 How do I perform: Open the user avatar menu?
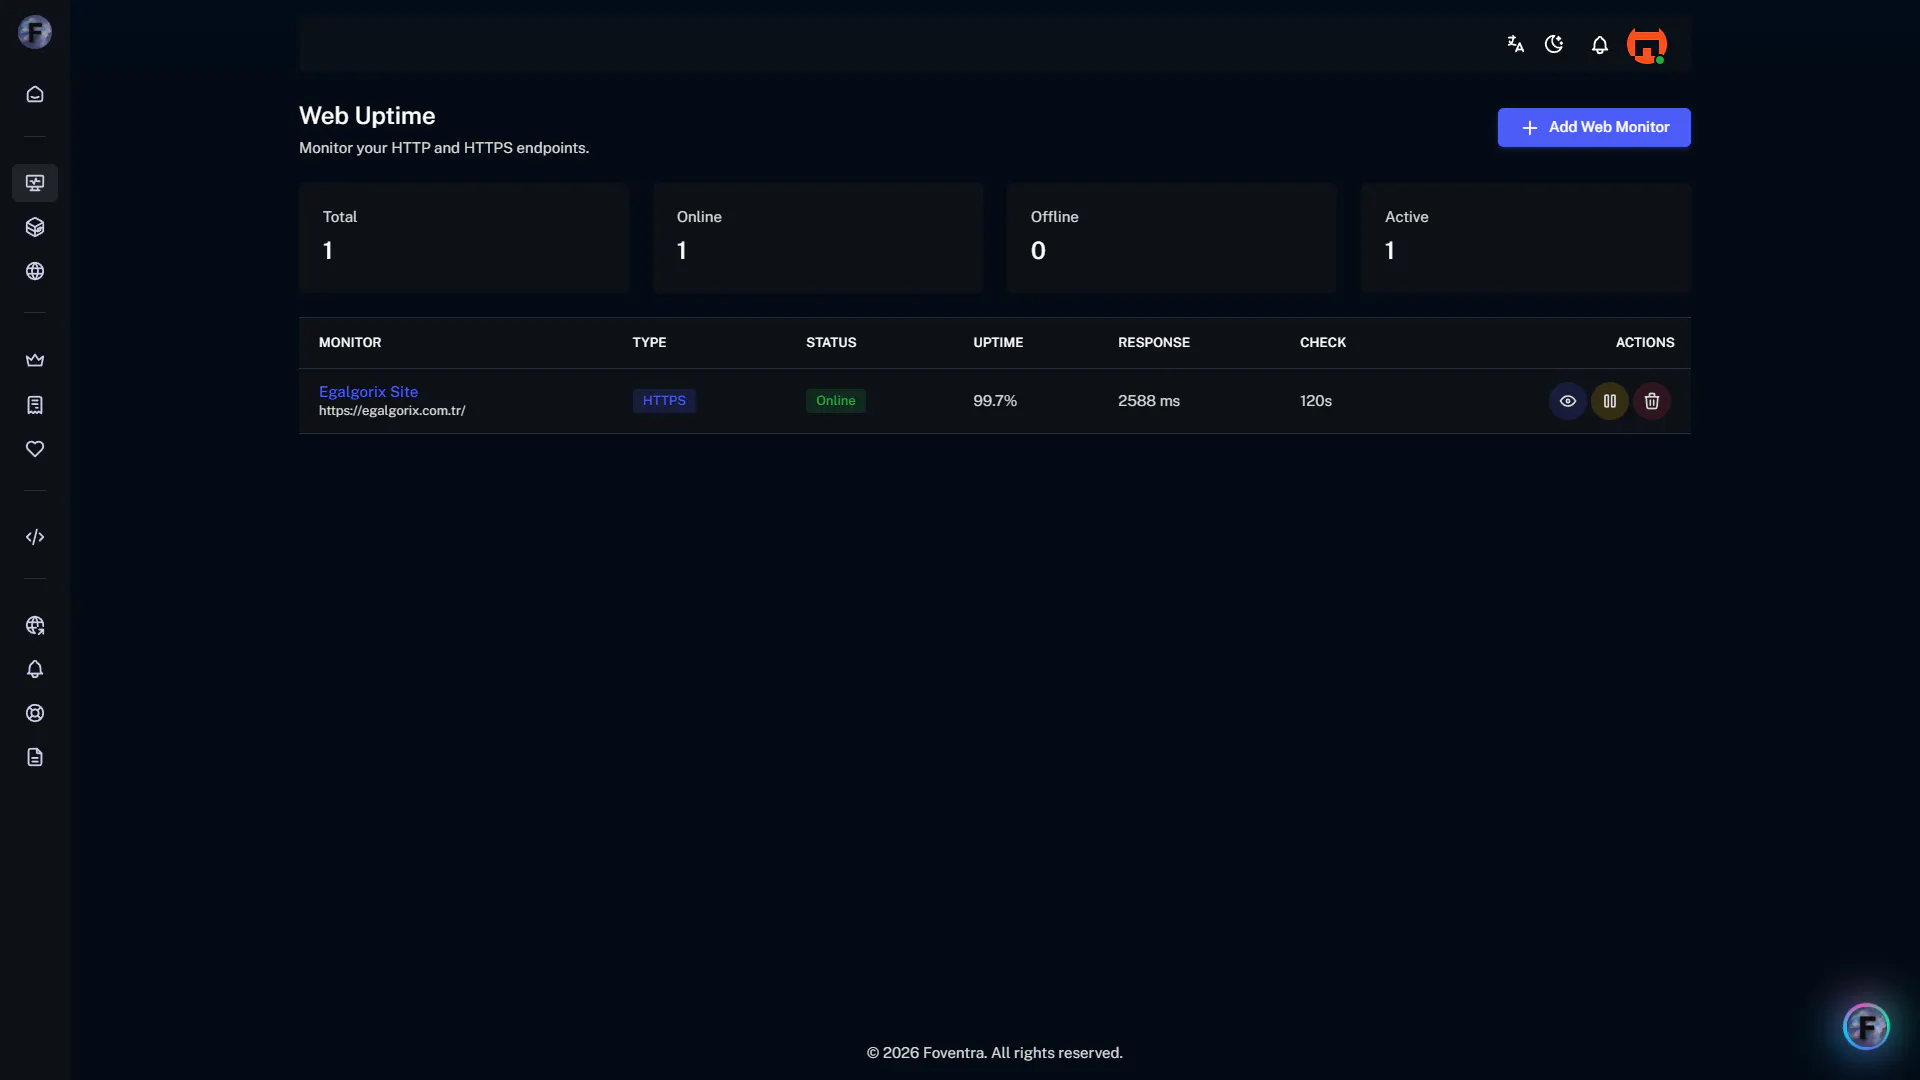click(1647, 45)
